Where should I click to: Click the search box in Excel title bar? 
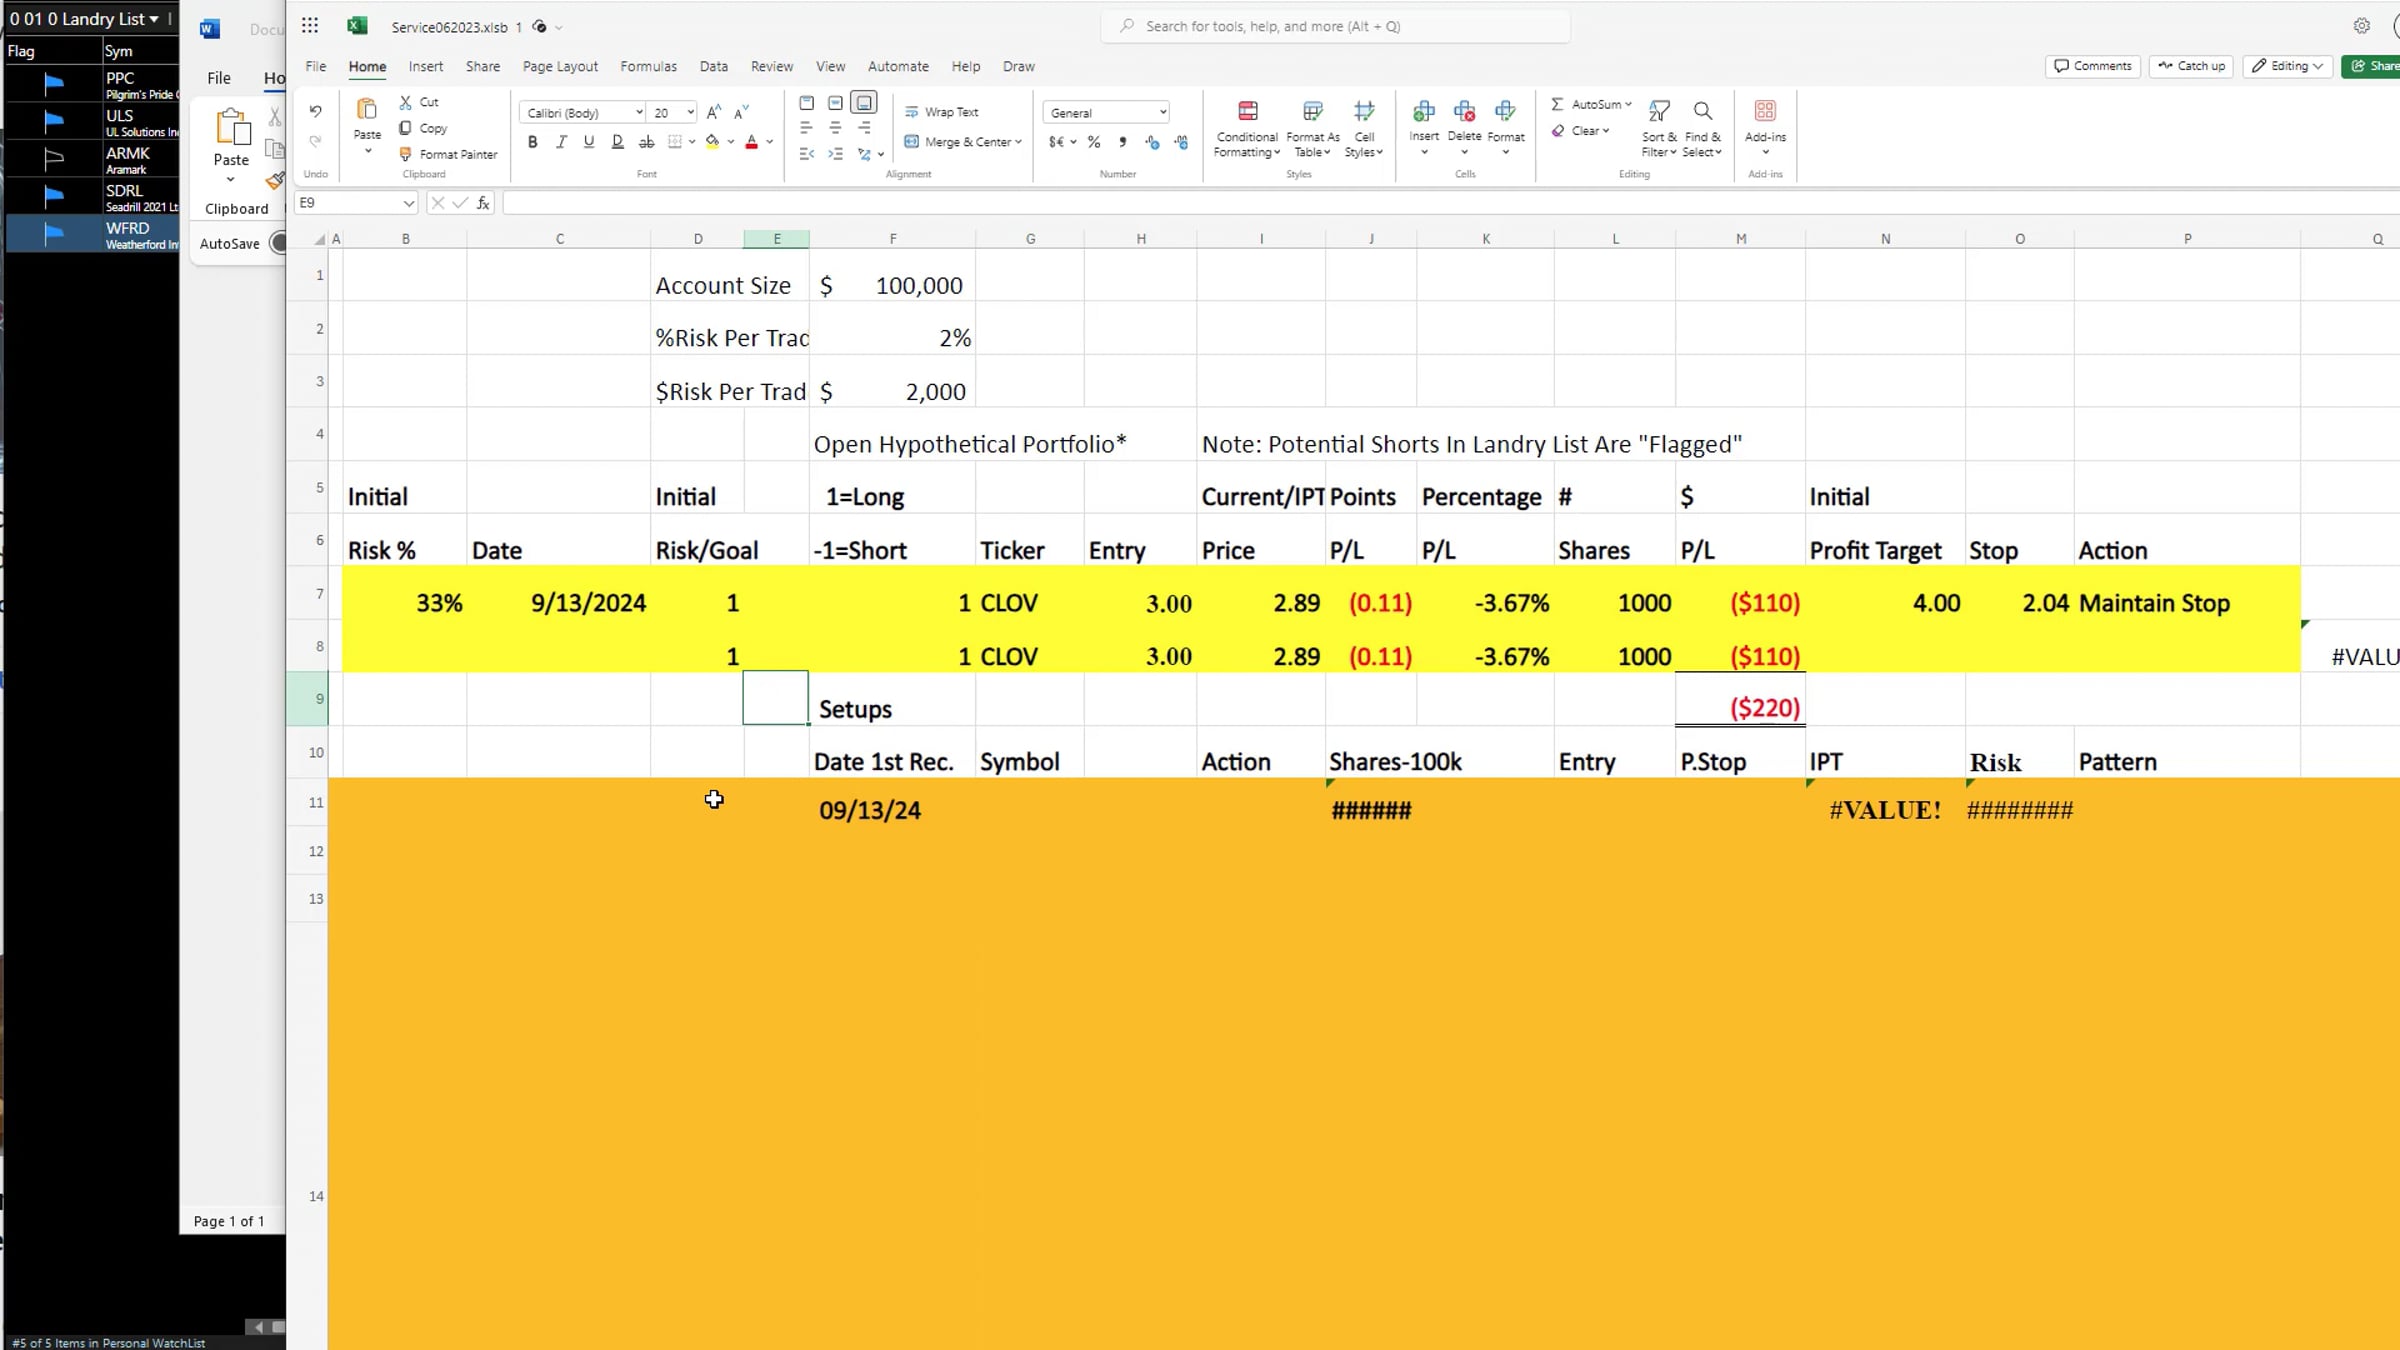click(1335, 26)
